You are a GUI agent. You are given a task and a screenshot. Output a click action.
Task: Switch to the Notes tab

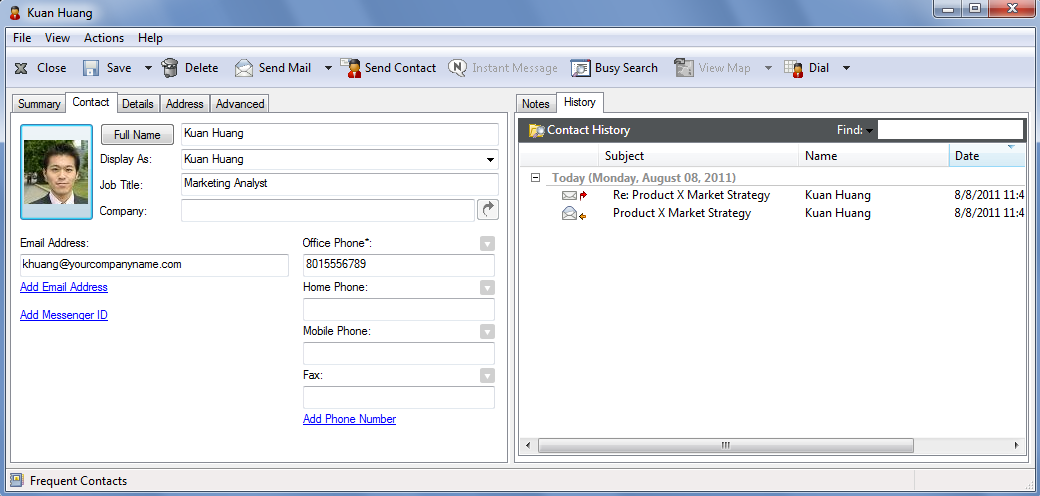(x=536, y=104)
